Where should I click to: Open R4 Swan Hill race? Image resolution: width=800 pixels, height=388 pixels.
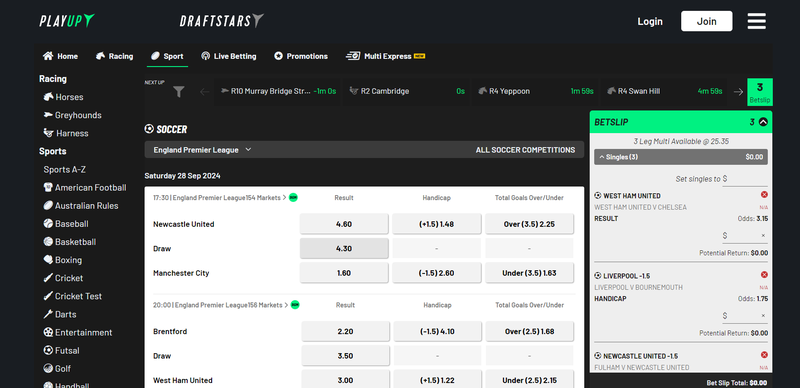coord(664,91)
